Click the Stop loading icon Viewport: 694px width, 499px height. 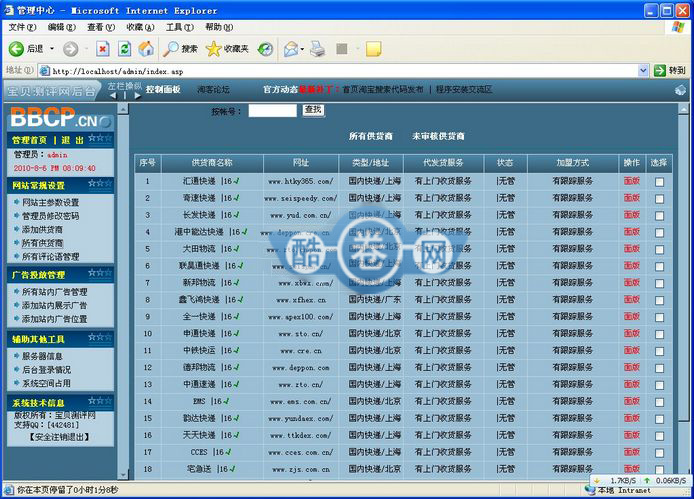[x=103, y=49]
